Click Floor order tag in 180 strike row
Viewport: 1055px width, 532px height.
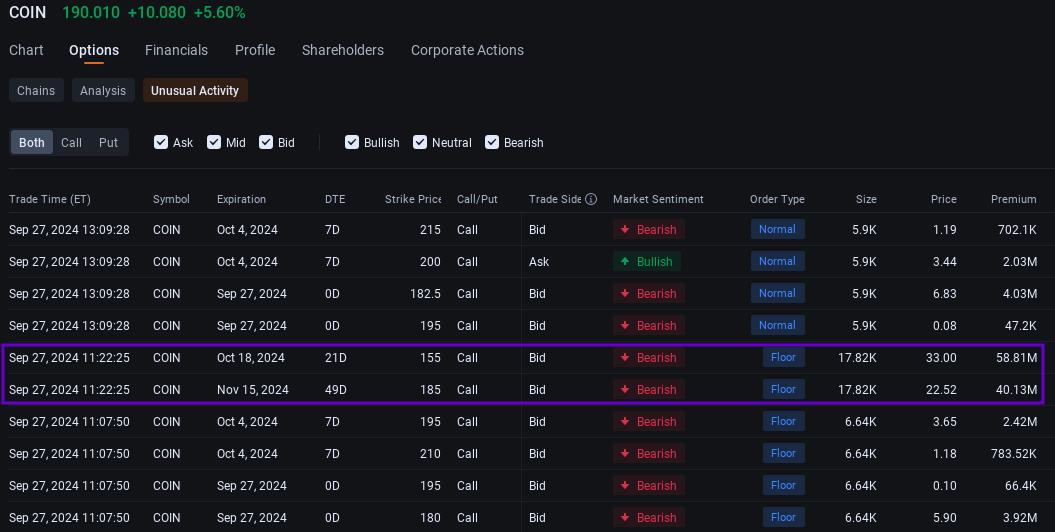click(783, 518)
